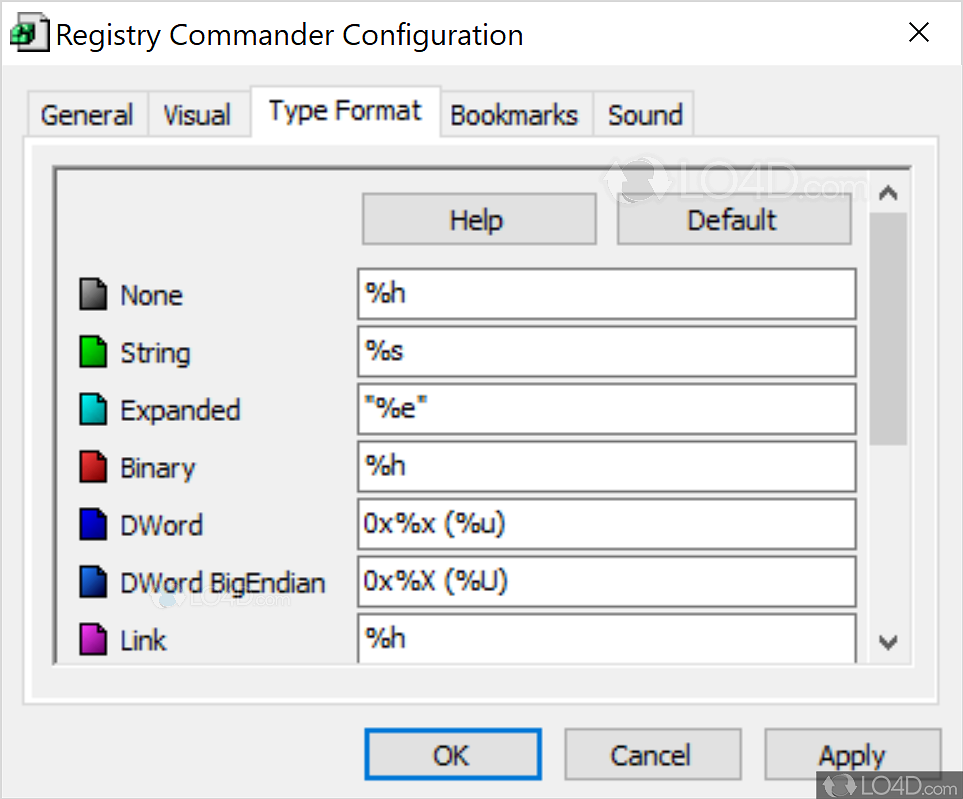963x799 pixels.
Task: Click the scrollbar down arrow
Action: tap(888, 643)
